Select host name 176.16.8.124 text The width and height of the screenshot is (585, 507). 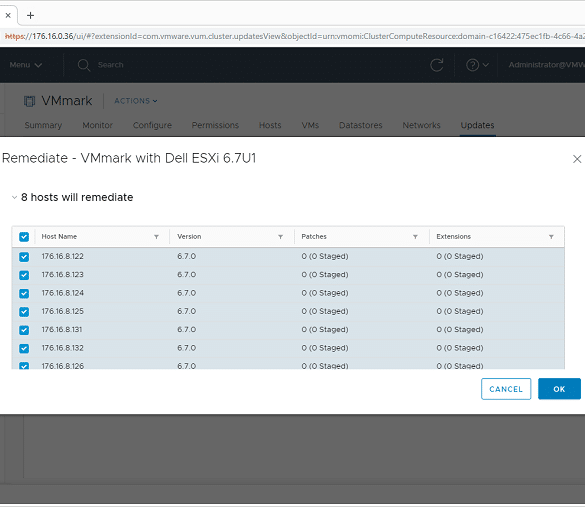pyautogui.click(x=62, y=293)
